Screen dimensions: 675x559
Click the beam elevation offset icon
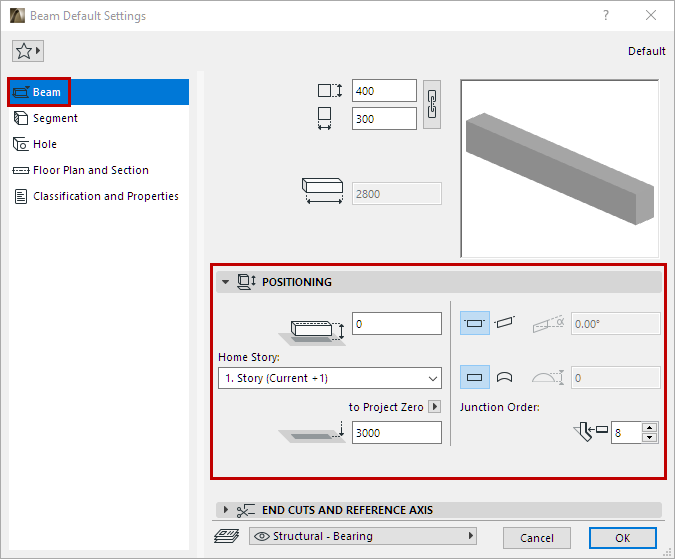pyautogui.click(x=313, y=332)
